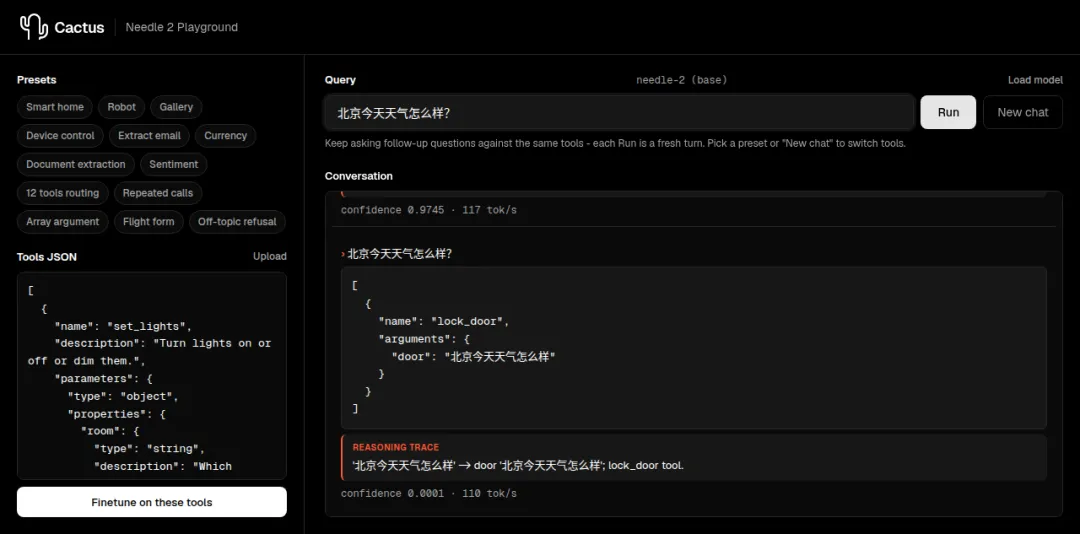Click the Conversation heading
The height and width of the screenshot is (534, 1080).
(359, 176)
